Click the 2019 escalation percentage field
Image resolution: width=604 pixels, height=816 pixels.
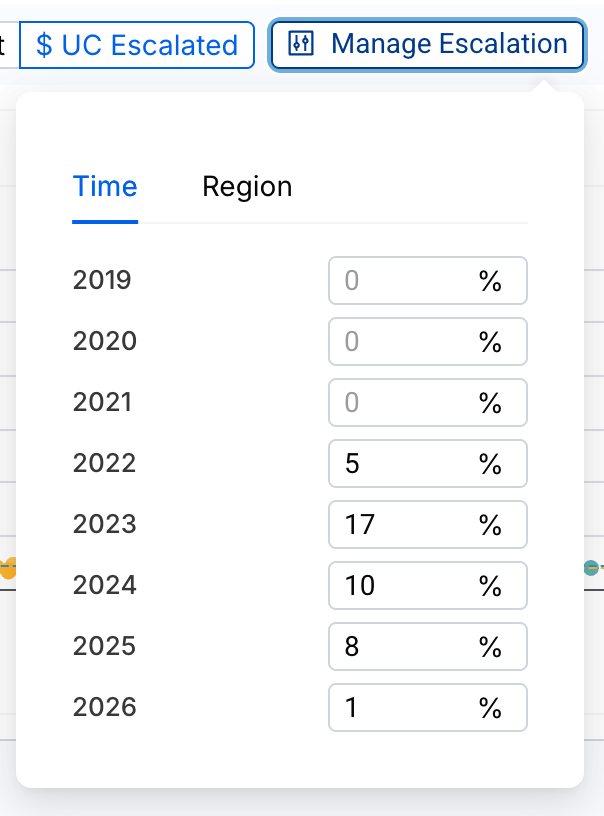pyautogui.click(x=428, y=280)
